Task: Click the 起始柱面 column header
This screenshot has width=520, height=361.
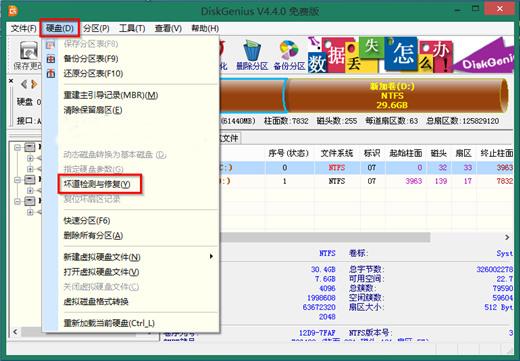Action: tap(406, 153)
